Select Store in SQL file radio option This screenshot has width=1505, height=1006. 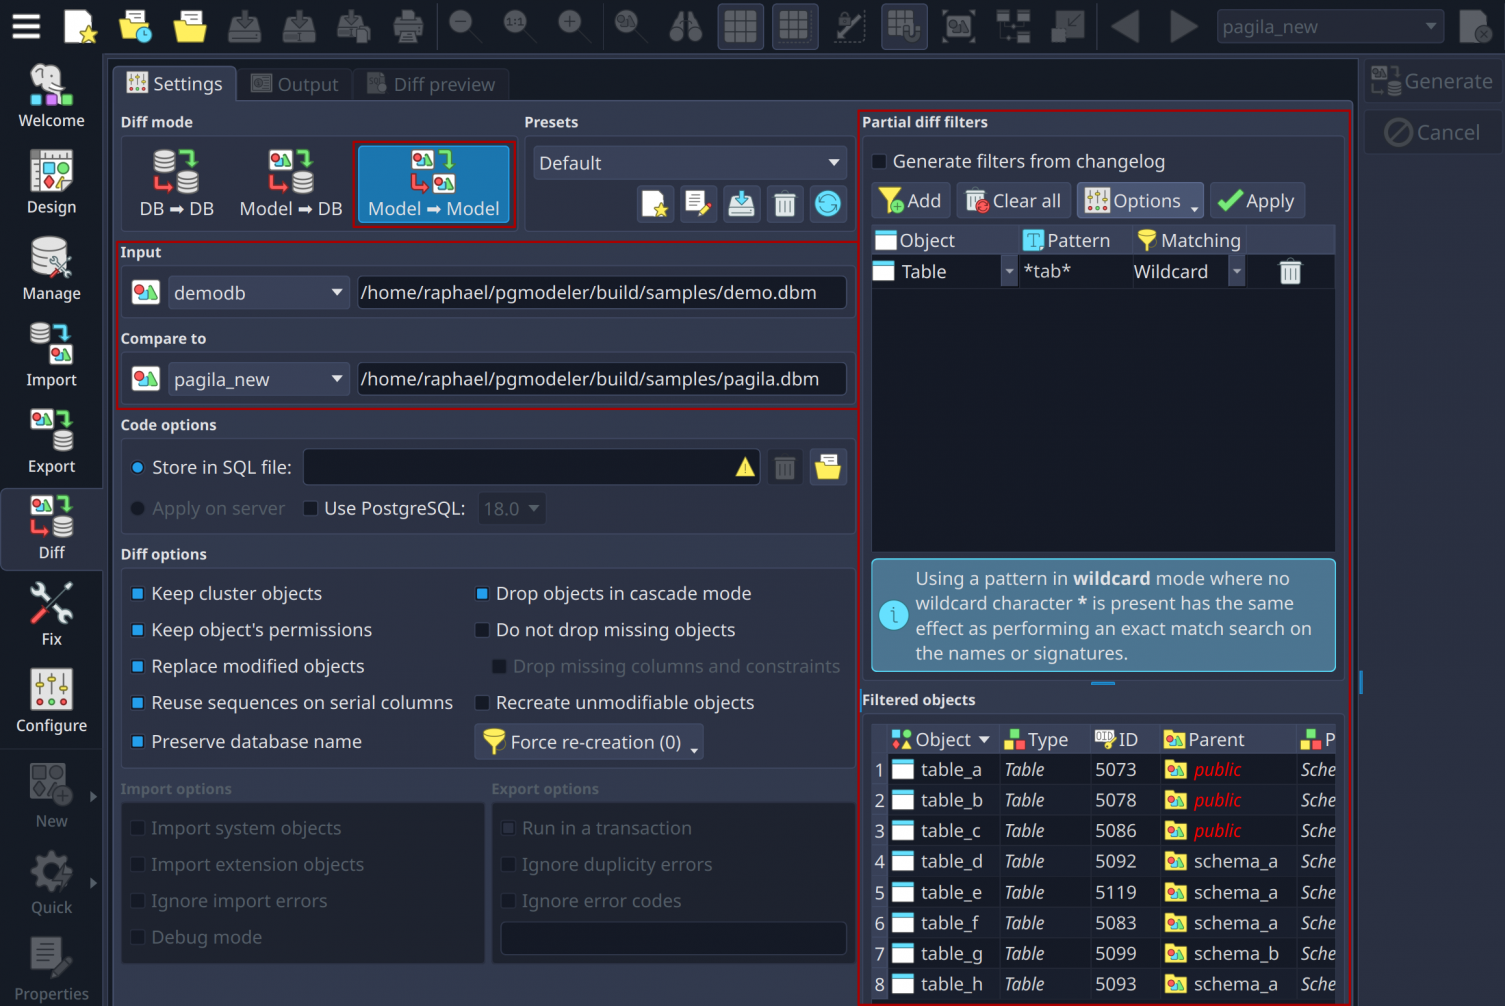tap(139, 468)
